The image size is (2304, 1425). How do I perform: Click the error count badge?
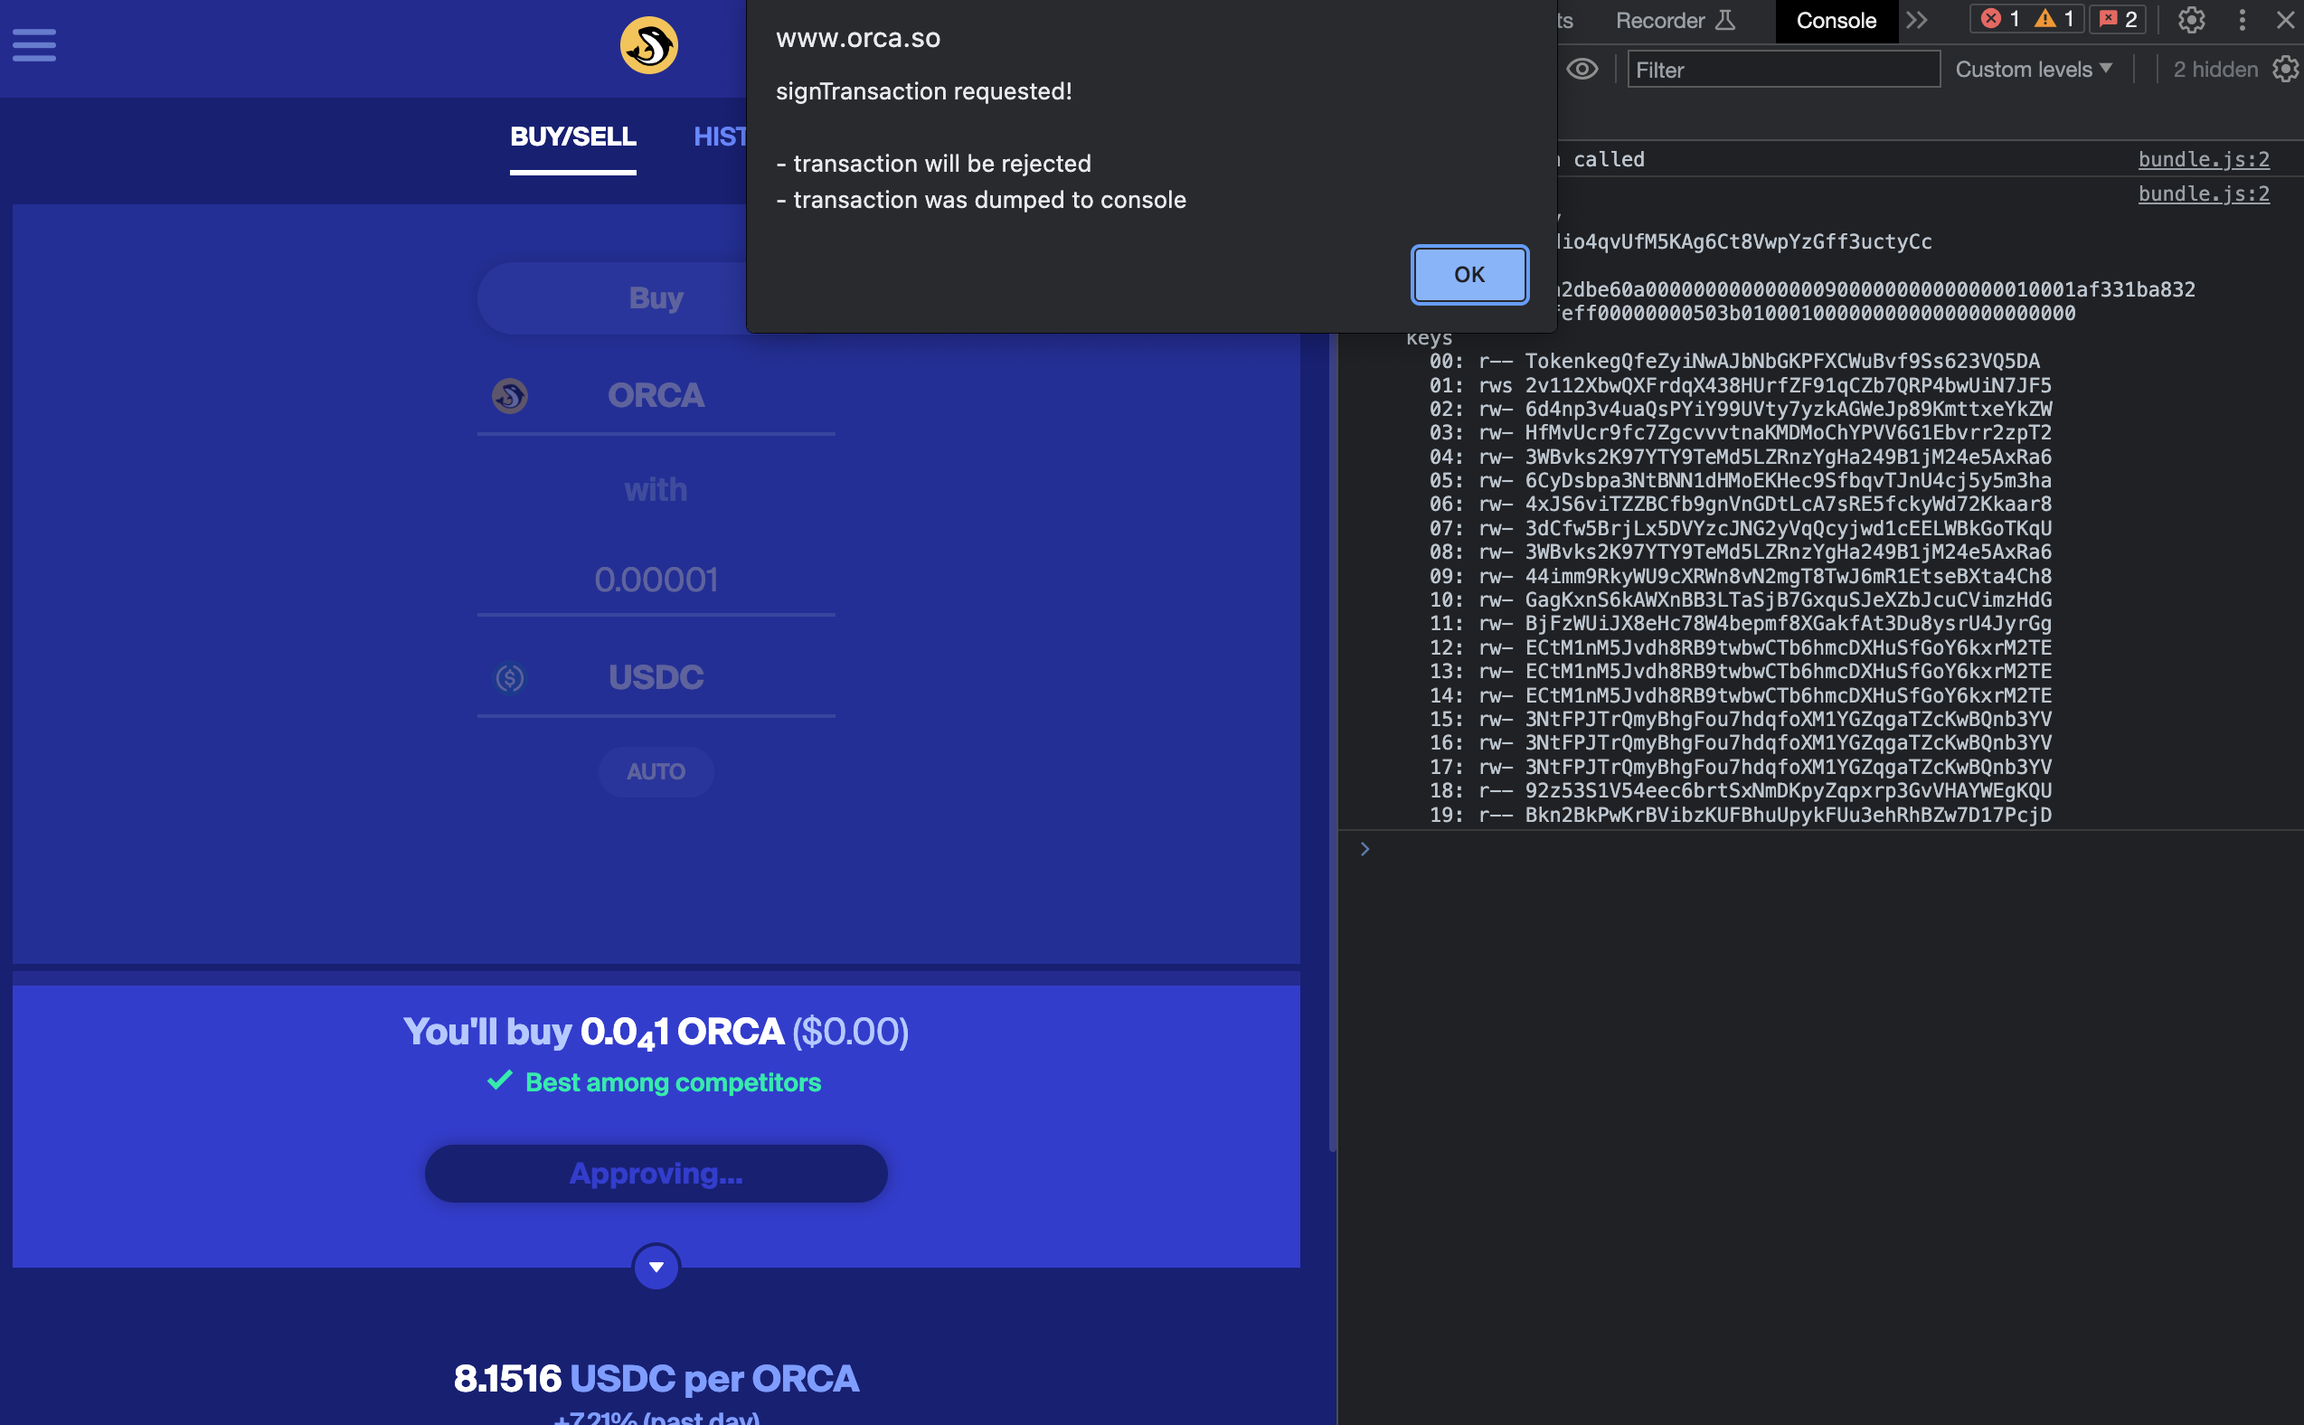[2000, 19]
